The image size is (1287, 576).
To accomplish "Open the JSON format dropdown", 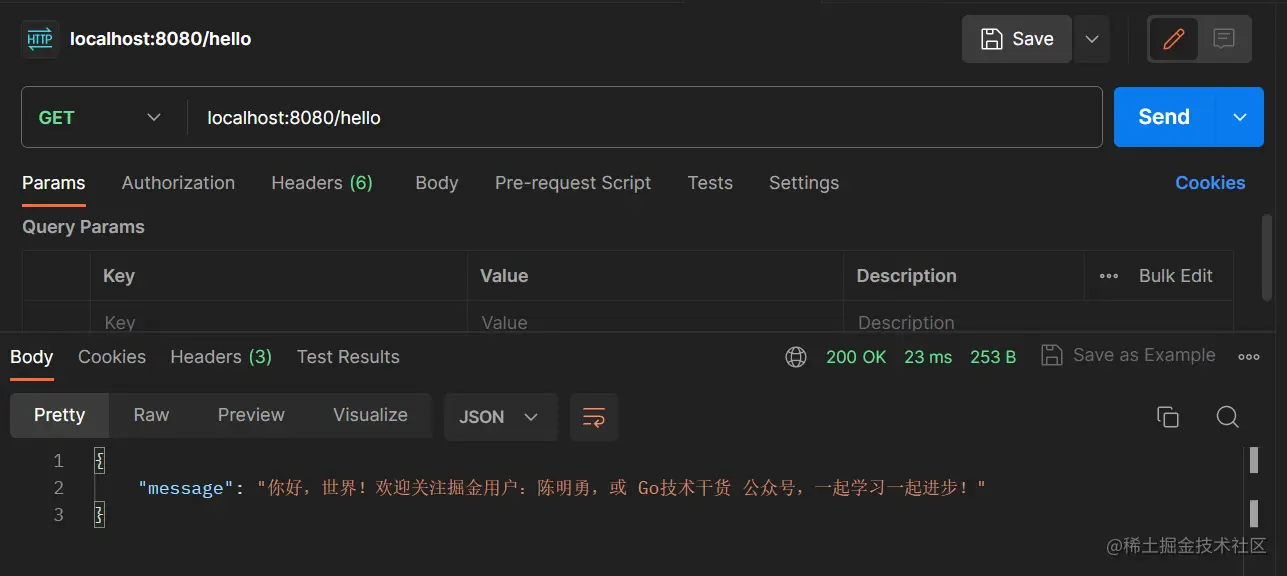I will (499, 417).
